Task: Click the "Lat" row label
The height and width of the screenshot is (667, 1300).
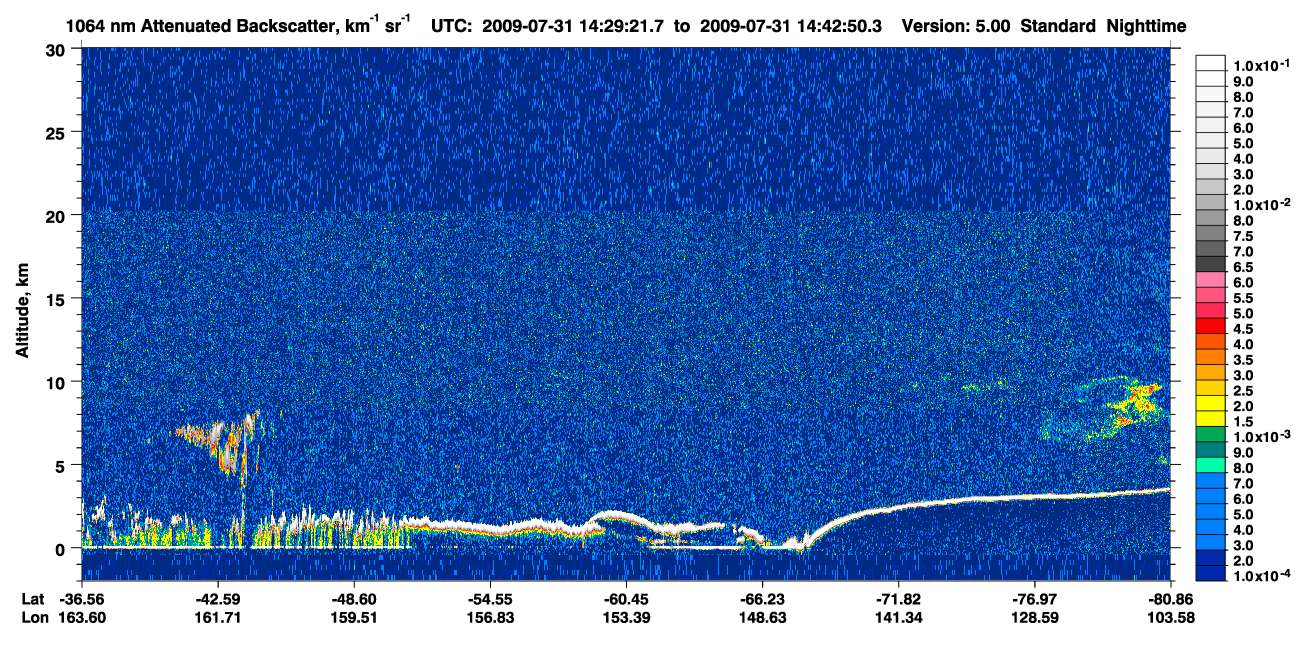Action: [x=33, y=599]
